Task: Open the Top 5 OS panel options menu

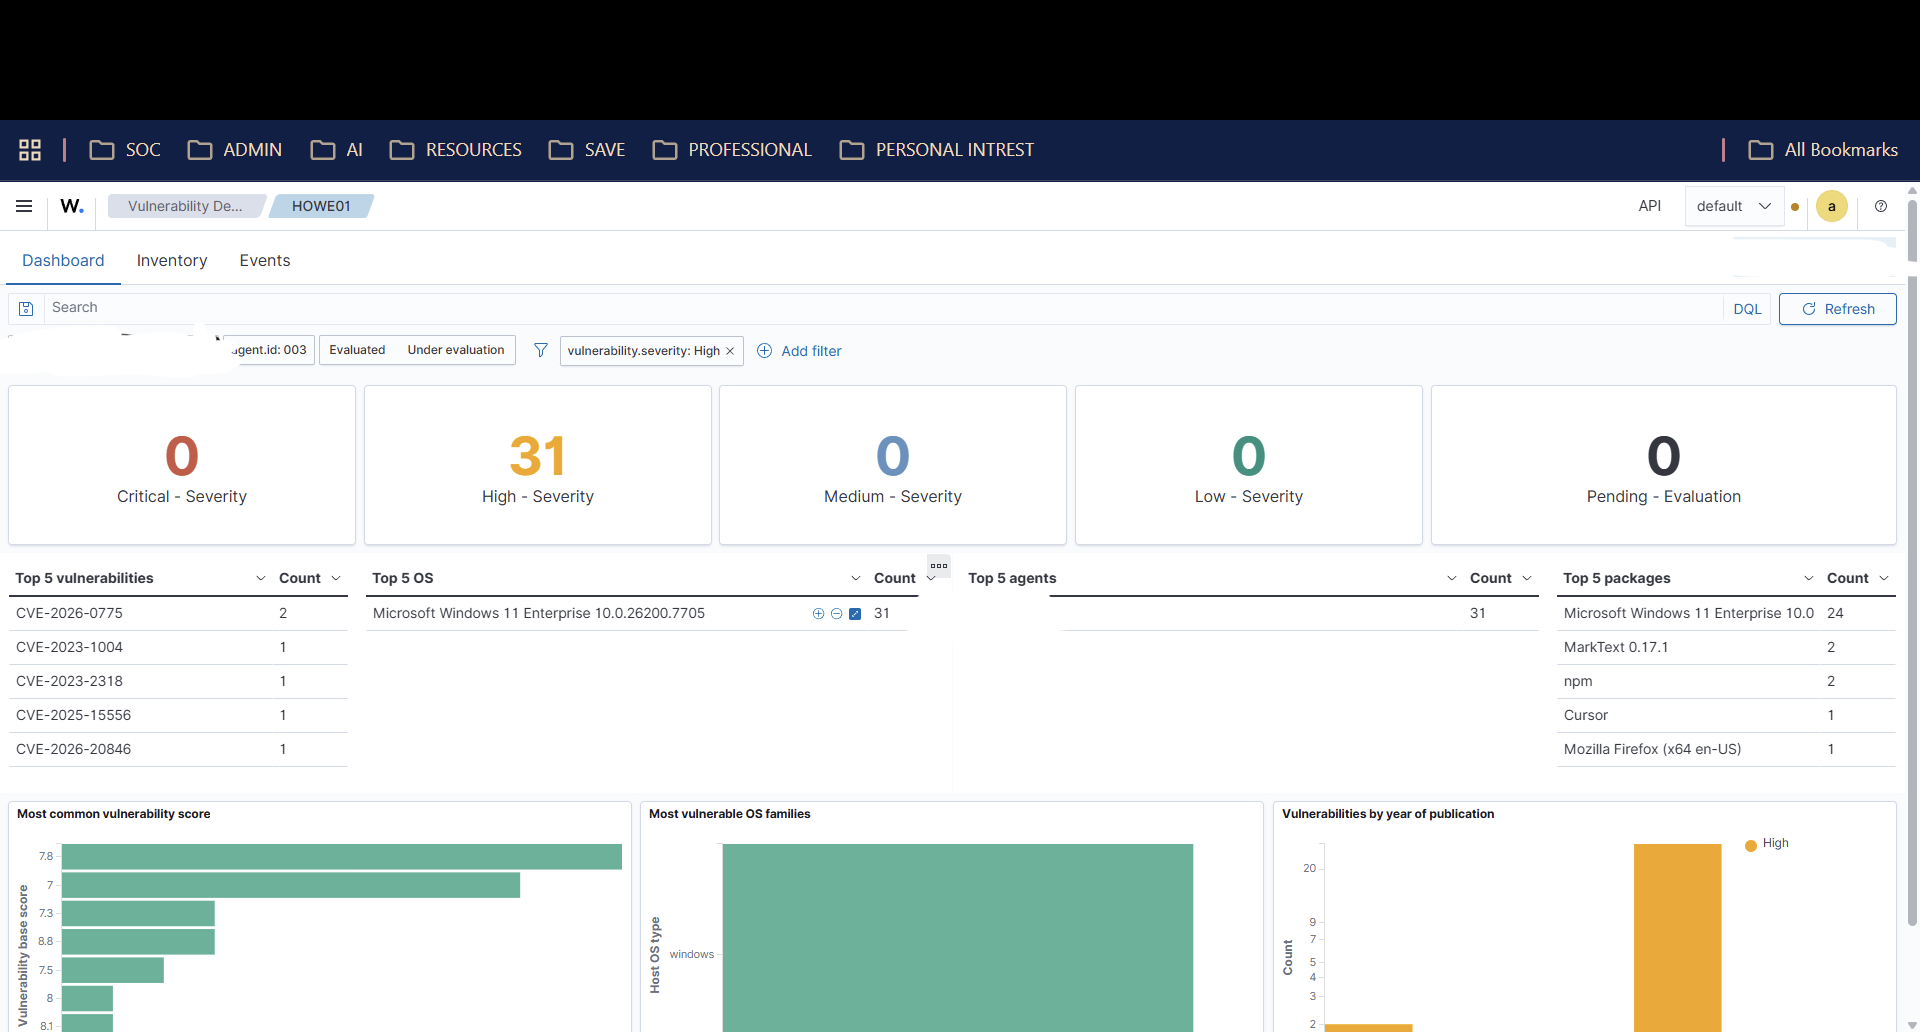Action: (x=939, y=566)
